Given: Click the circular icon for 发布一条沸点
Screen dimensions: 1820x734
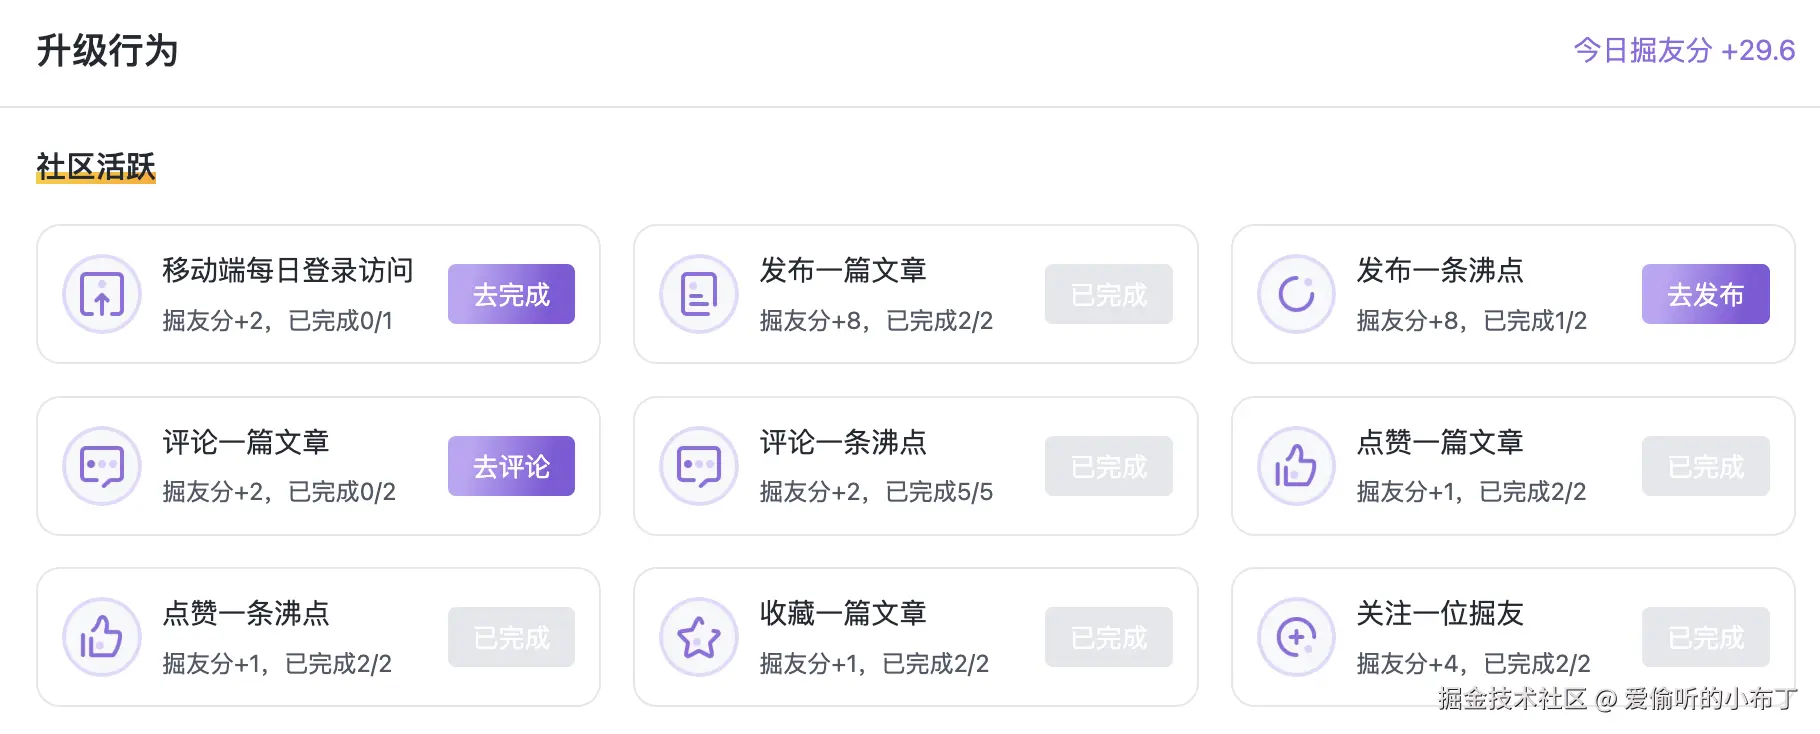Looking at the screenshot, I should point(1296,294).
